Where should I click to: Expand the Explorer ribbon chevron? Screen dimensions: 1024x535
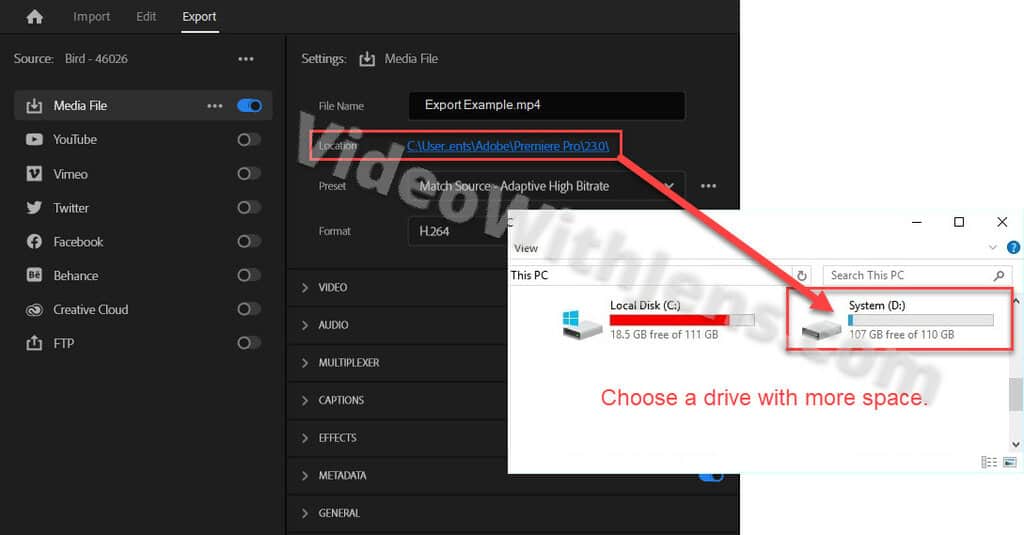click(993, 248)
